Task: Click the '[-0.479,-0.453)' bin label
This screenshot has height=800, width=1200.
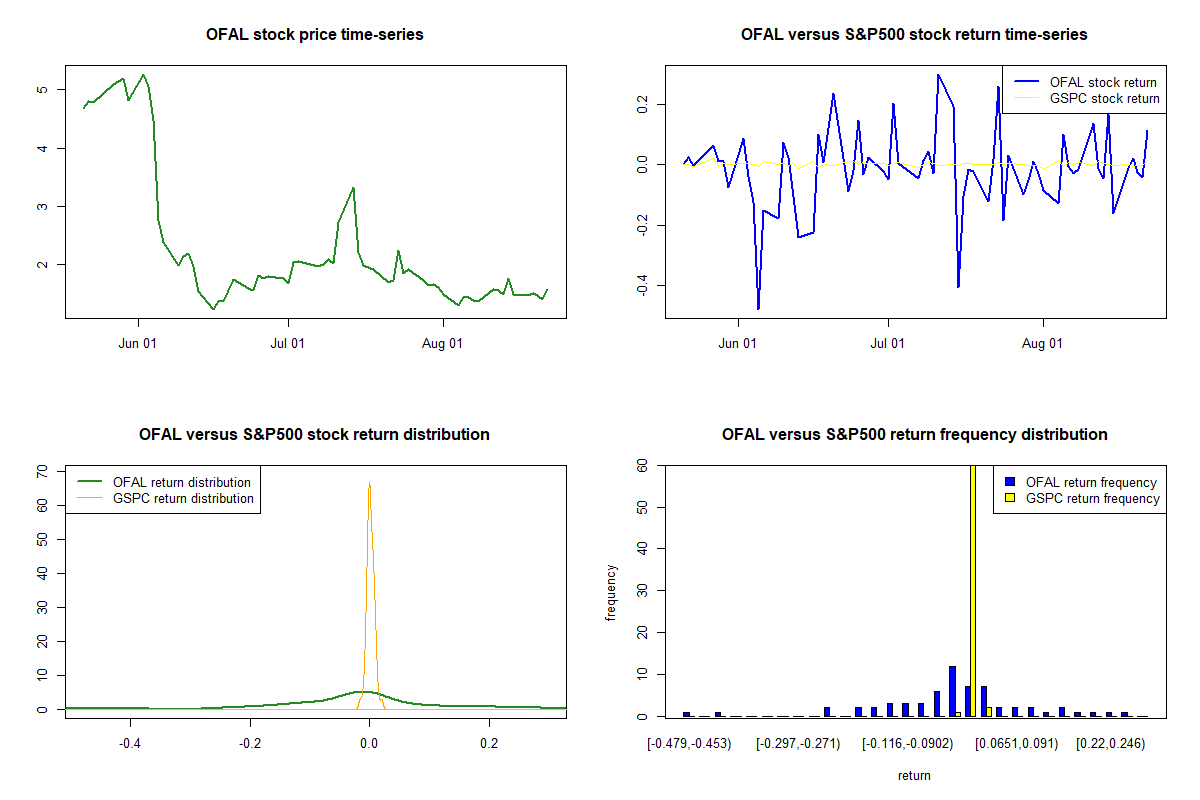Action: (x=689, y=744)
